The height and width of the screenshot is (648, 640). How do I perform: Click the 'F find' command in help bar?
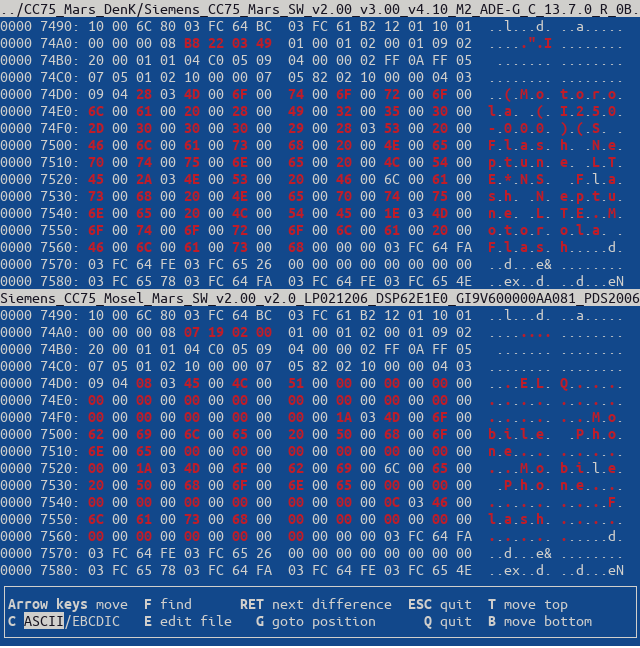(168, 604)
